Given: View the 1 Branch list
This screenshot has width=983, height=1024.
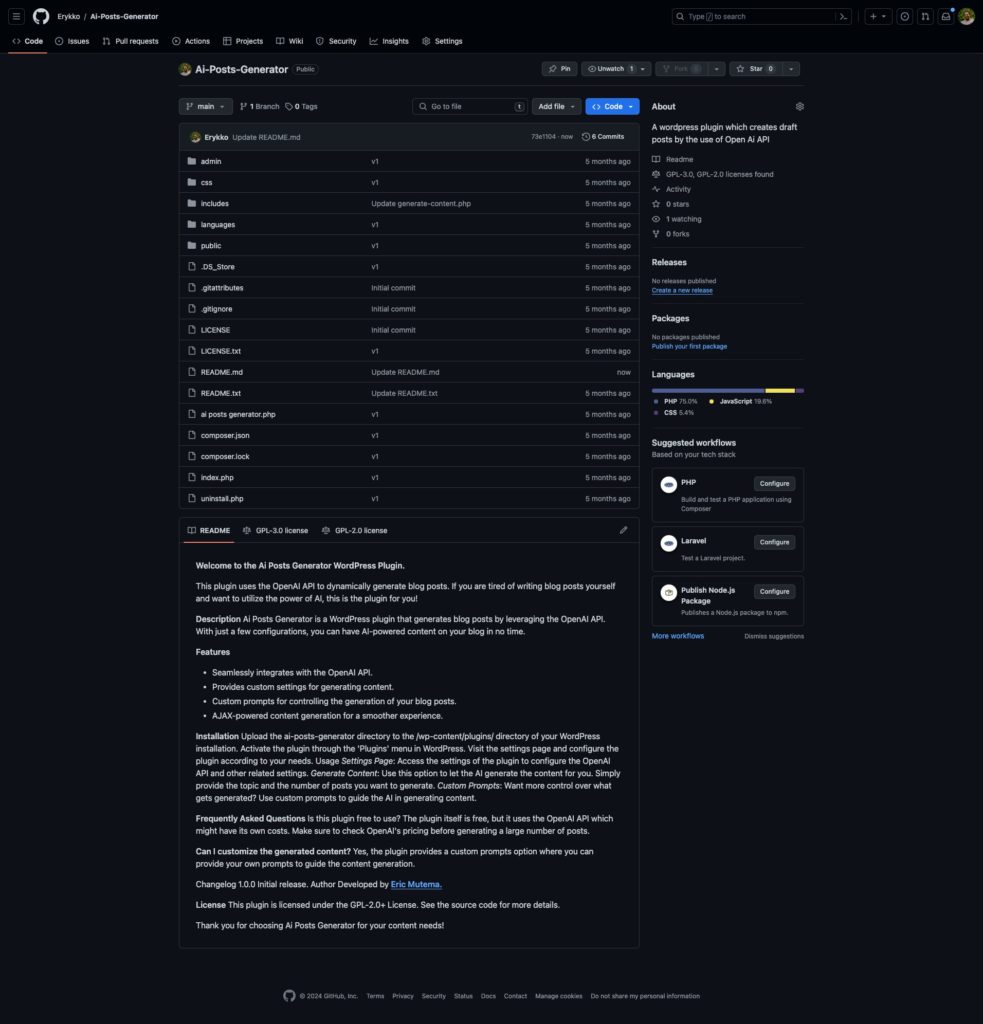Looking at the screenshot, I should [259, 106].
